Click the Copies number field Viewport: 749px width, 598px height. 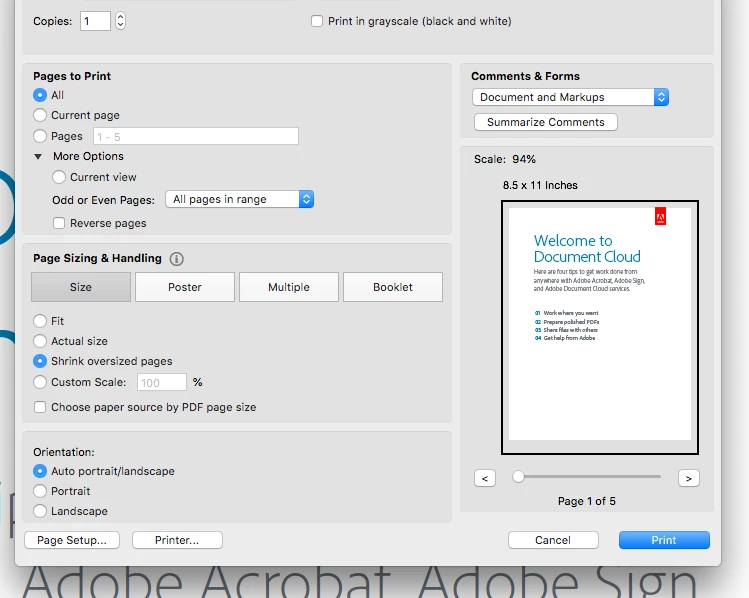pyautogui.click(x=95, y=21)
